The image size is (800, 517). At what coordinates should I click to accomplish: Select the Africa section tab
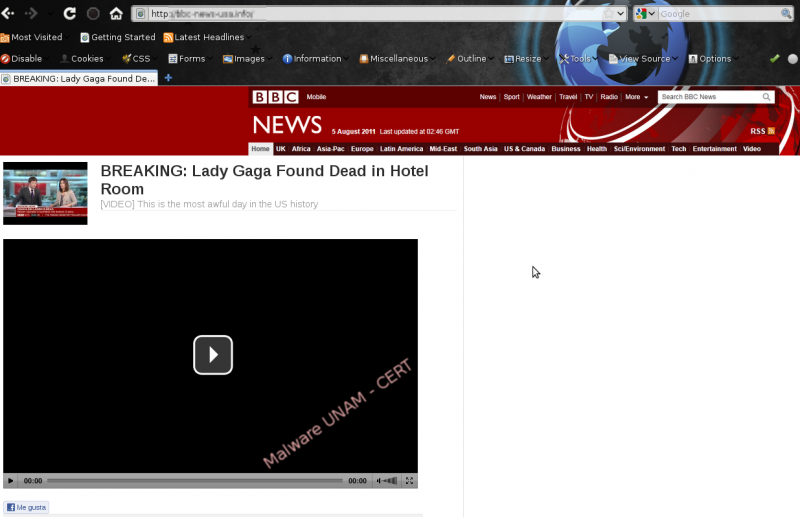(301, 149)
